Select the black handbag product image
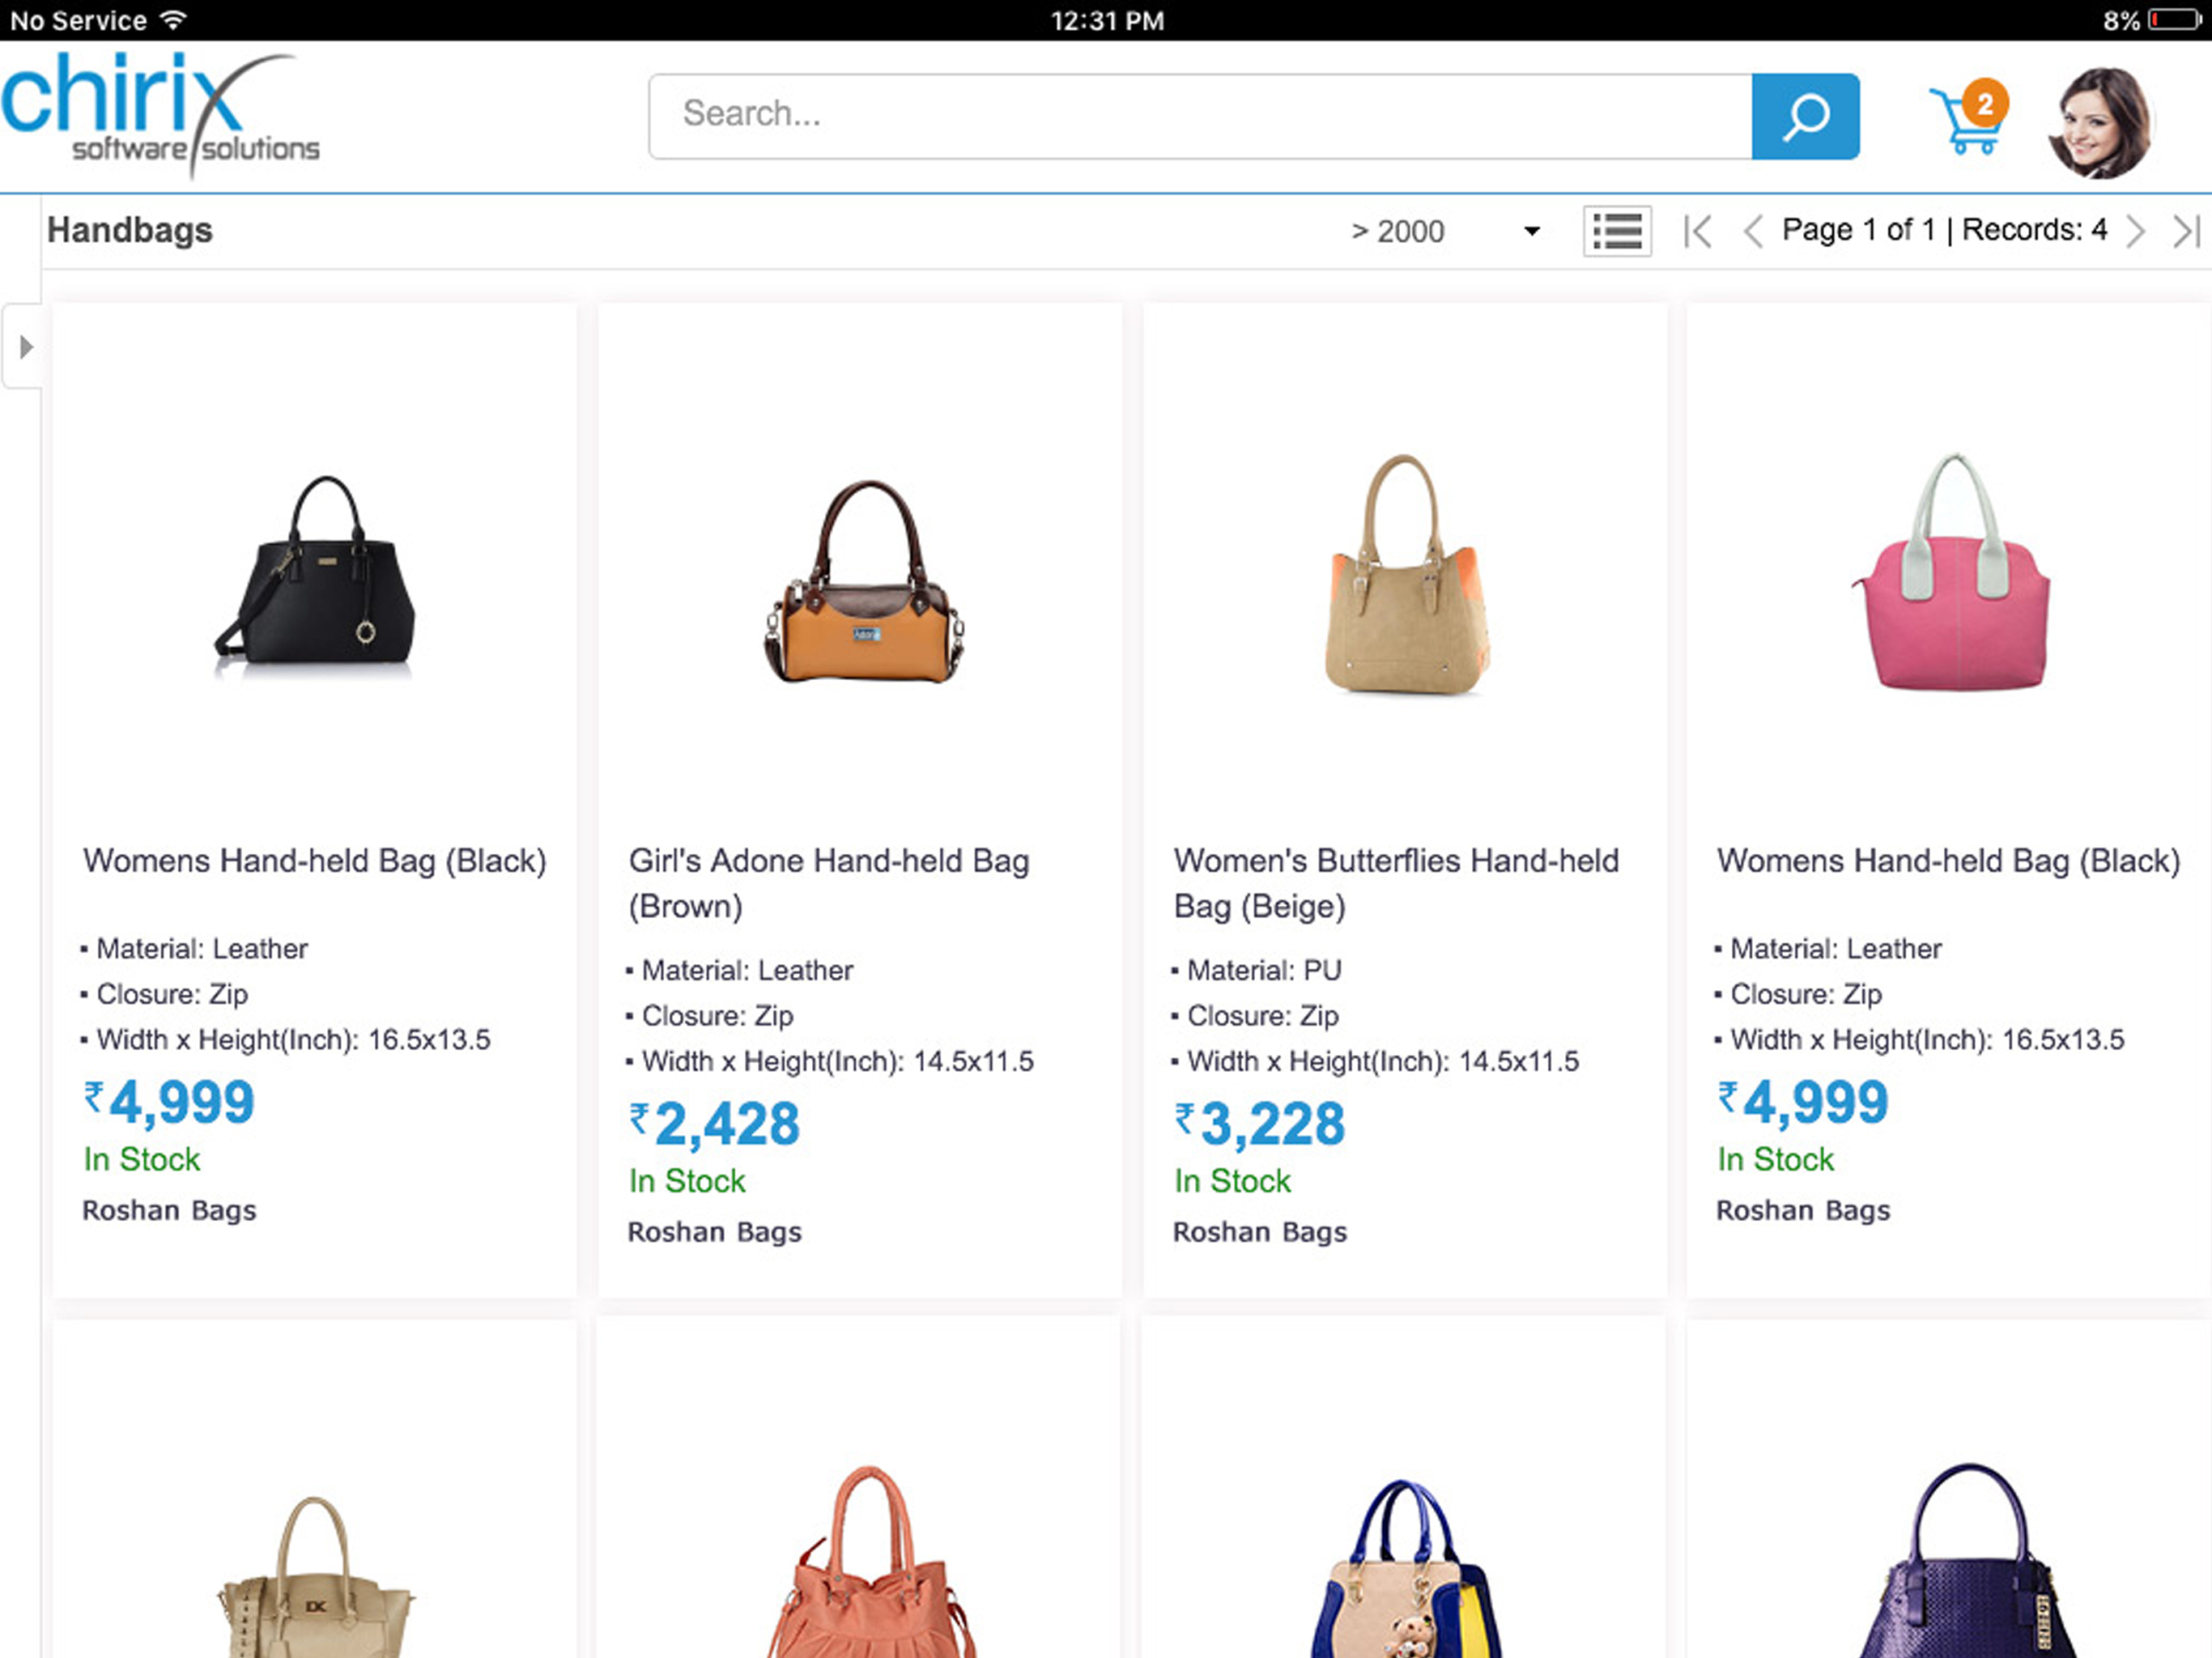The image size is (2212, 1658). point(315,575)
